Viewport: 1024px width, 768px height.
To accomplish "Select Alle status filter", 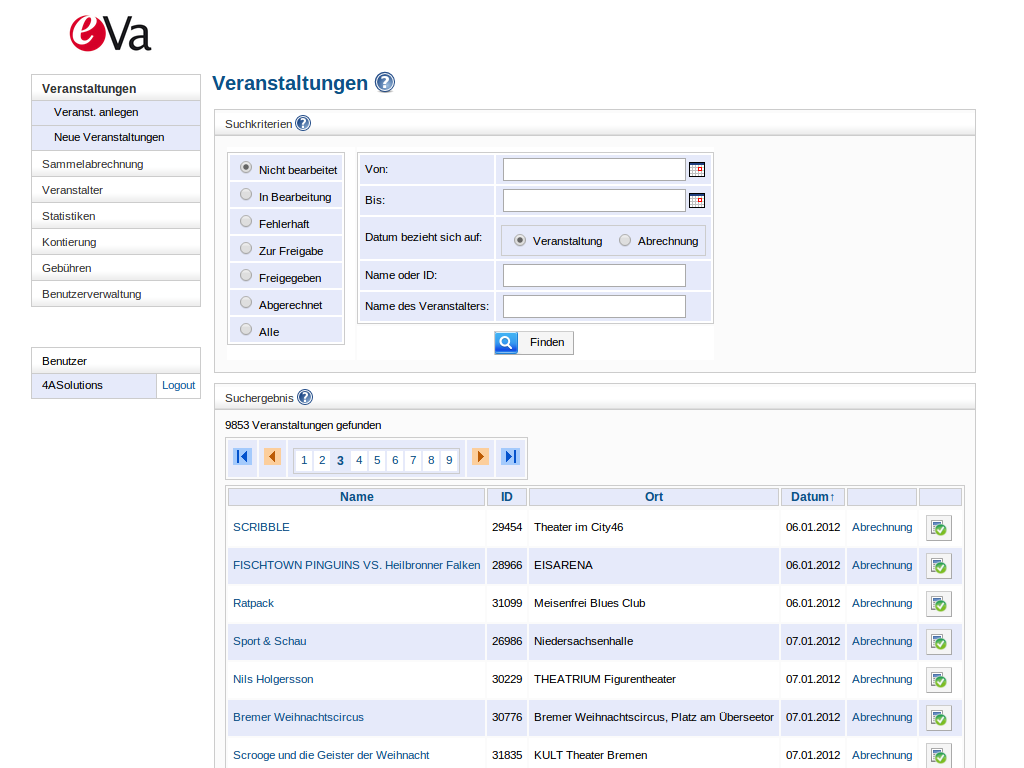I will click(246, 330).
